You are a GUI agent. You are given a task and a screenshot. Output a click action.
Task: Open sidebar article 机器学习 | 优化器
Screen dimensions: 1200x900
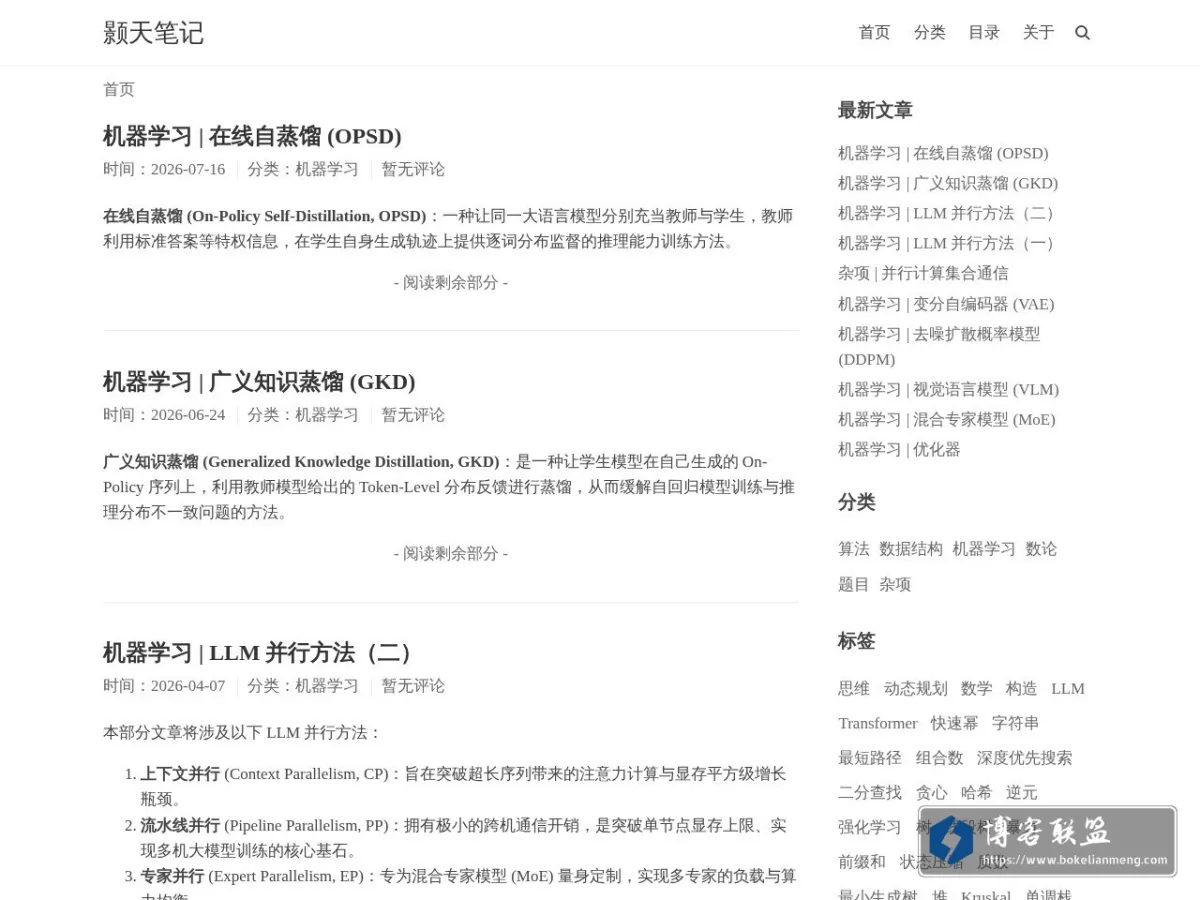pos(899,449)
